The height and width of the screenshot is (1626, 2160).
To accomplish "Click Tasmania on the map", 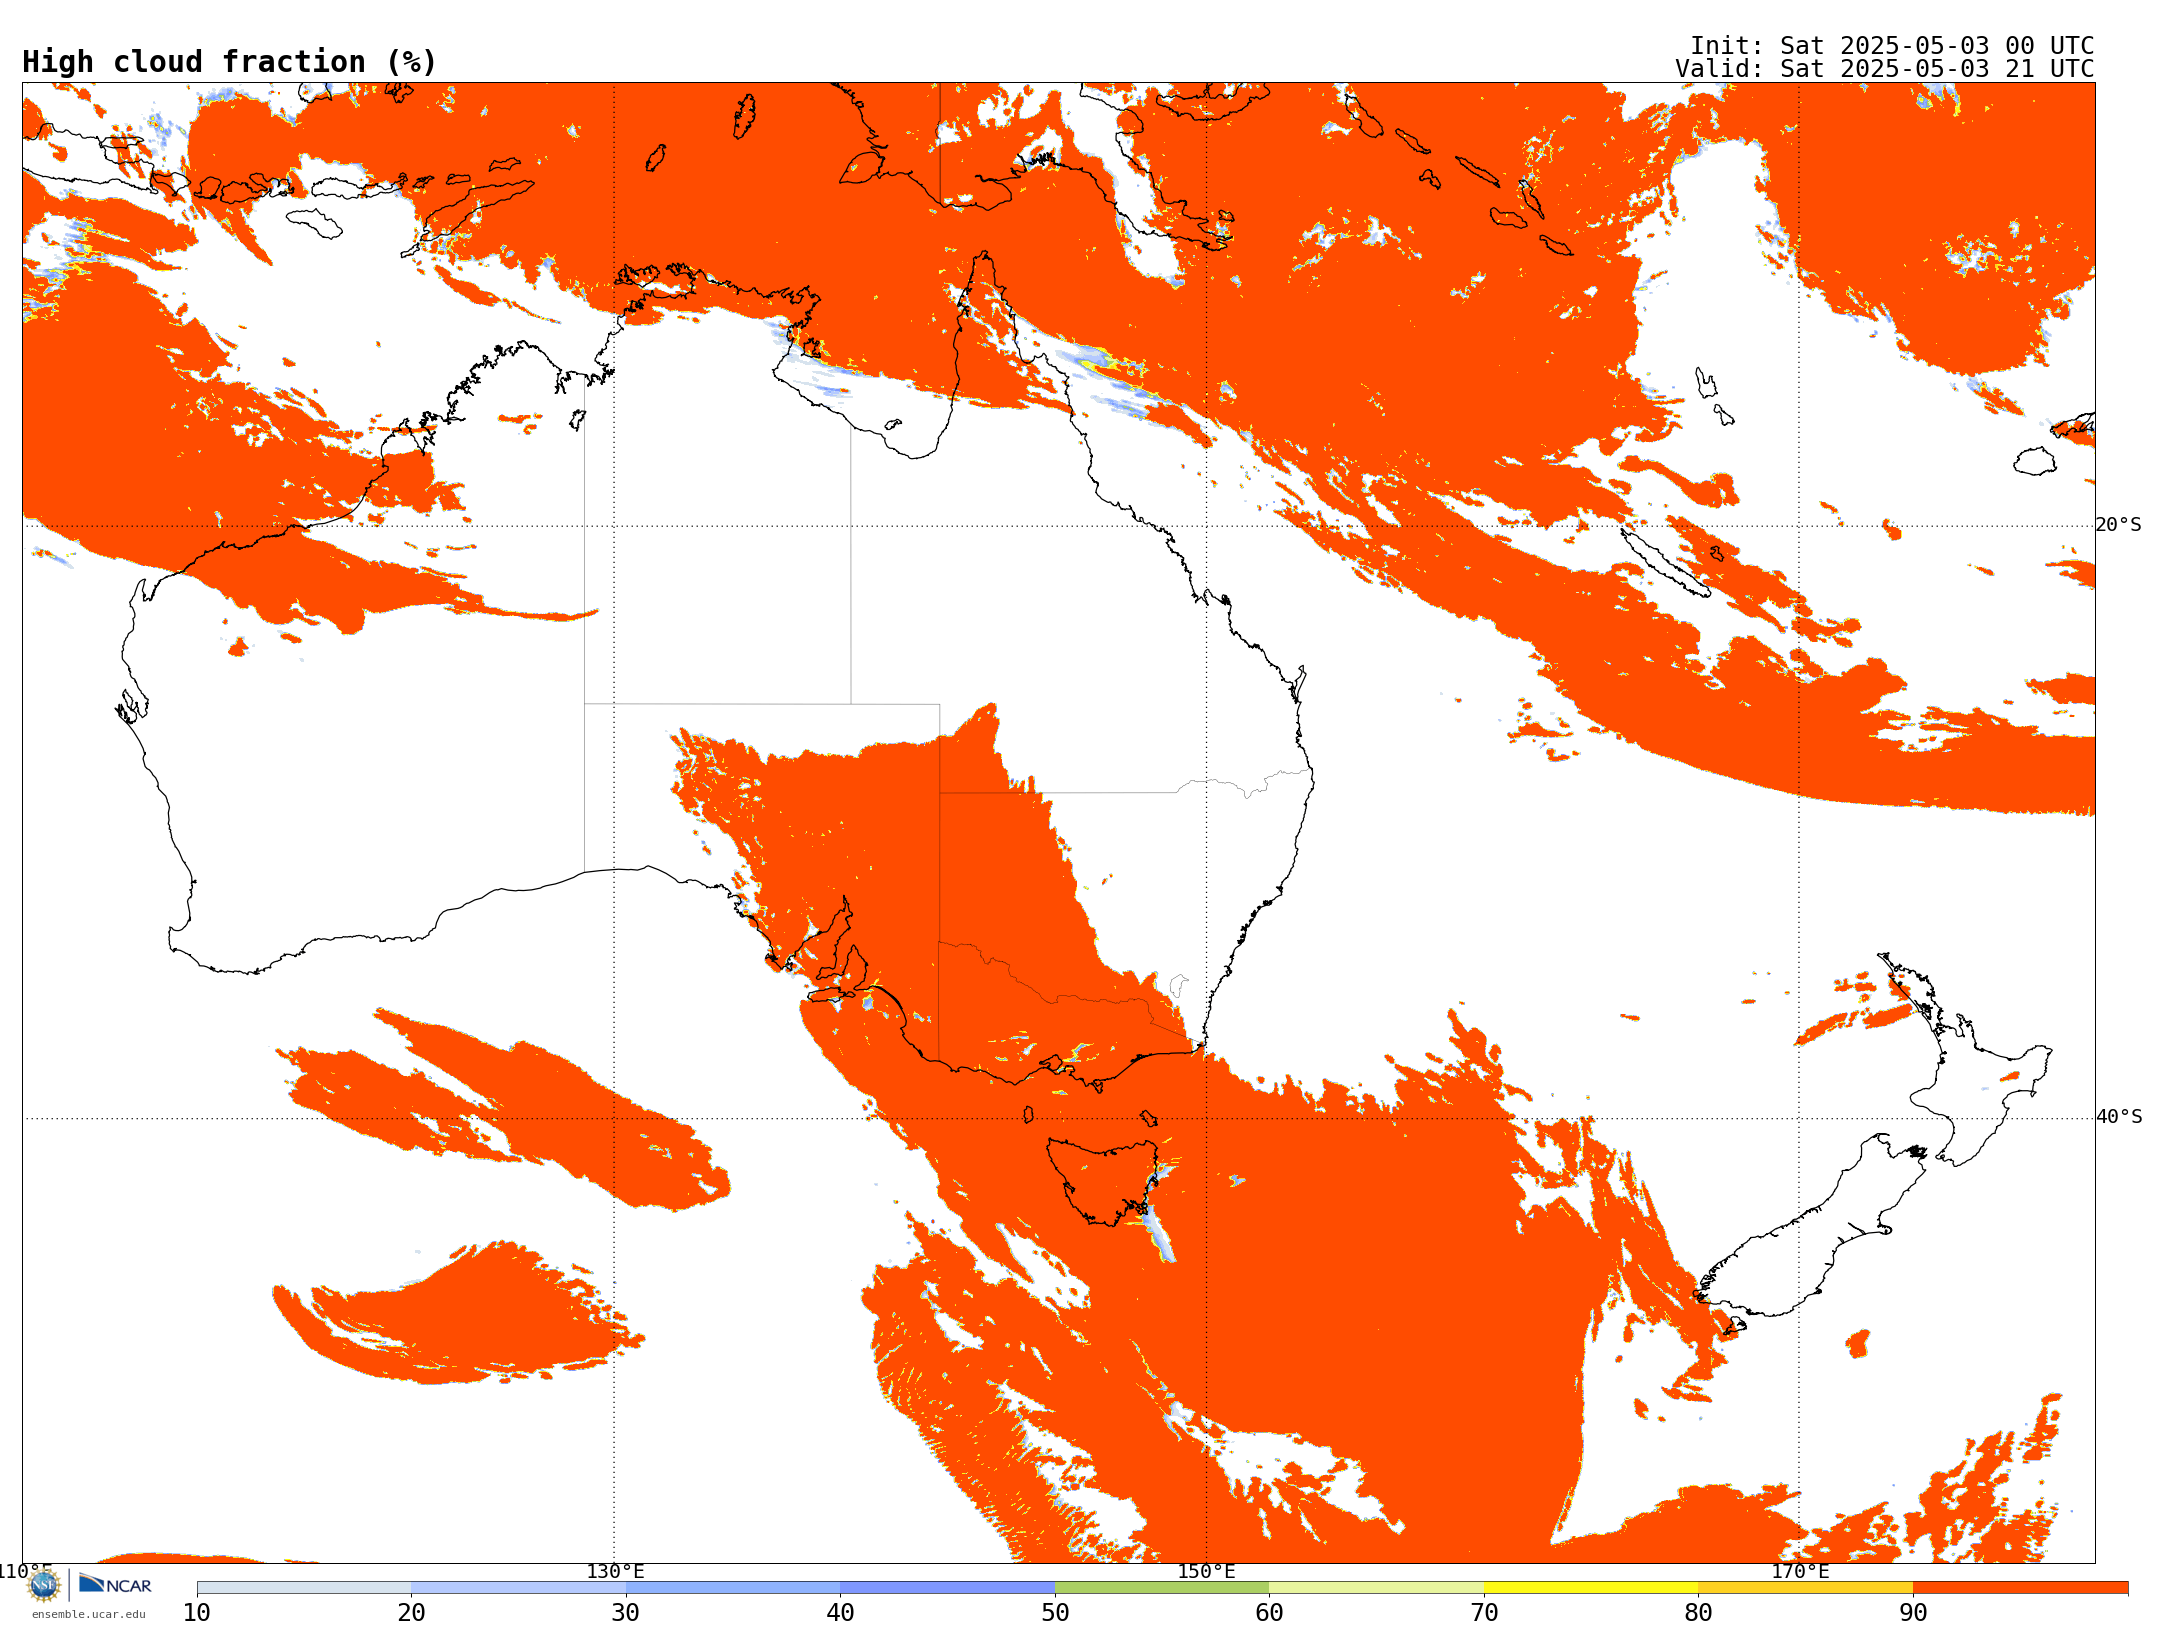I will (1103, 1182).
